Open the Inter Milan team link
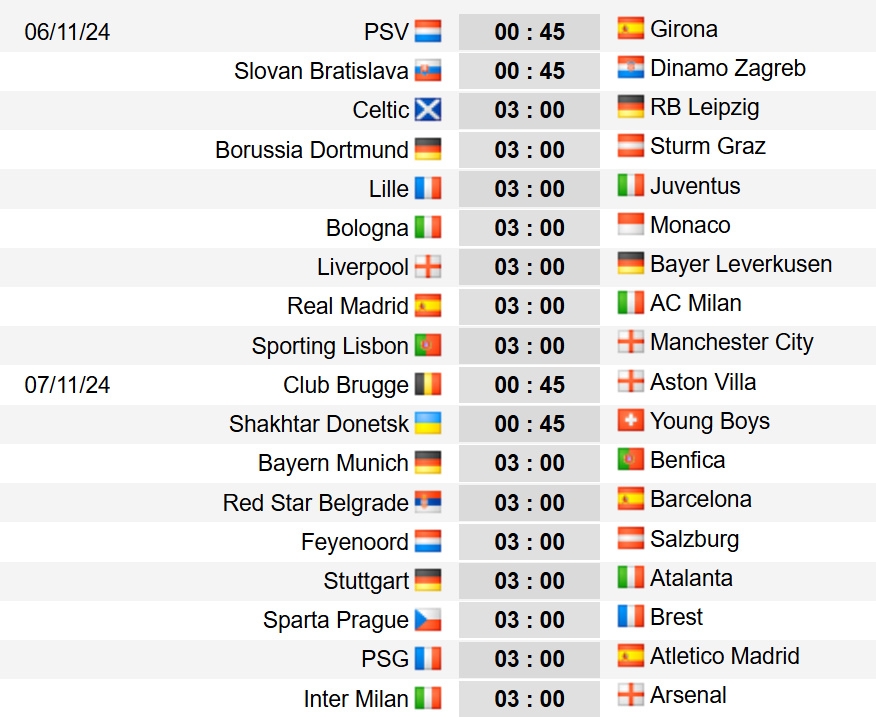The height and width of the screenshot is (717, 876). (x=356, y=699)
